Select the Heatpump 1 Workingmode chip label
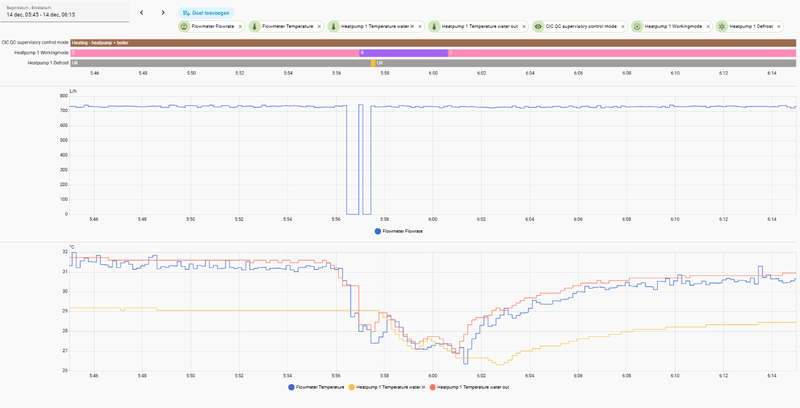Image resolution: width=800 pixels, height=408 pixels. 673,27
